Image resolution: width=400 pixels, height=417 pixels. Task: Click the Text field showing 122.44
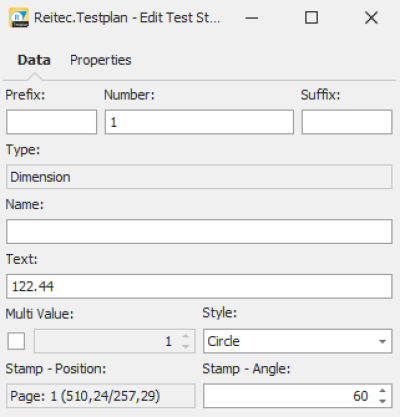199,286
